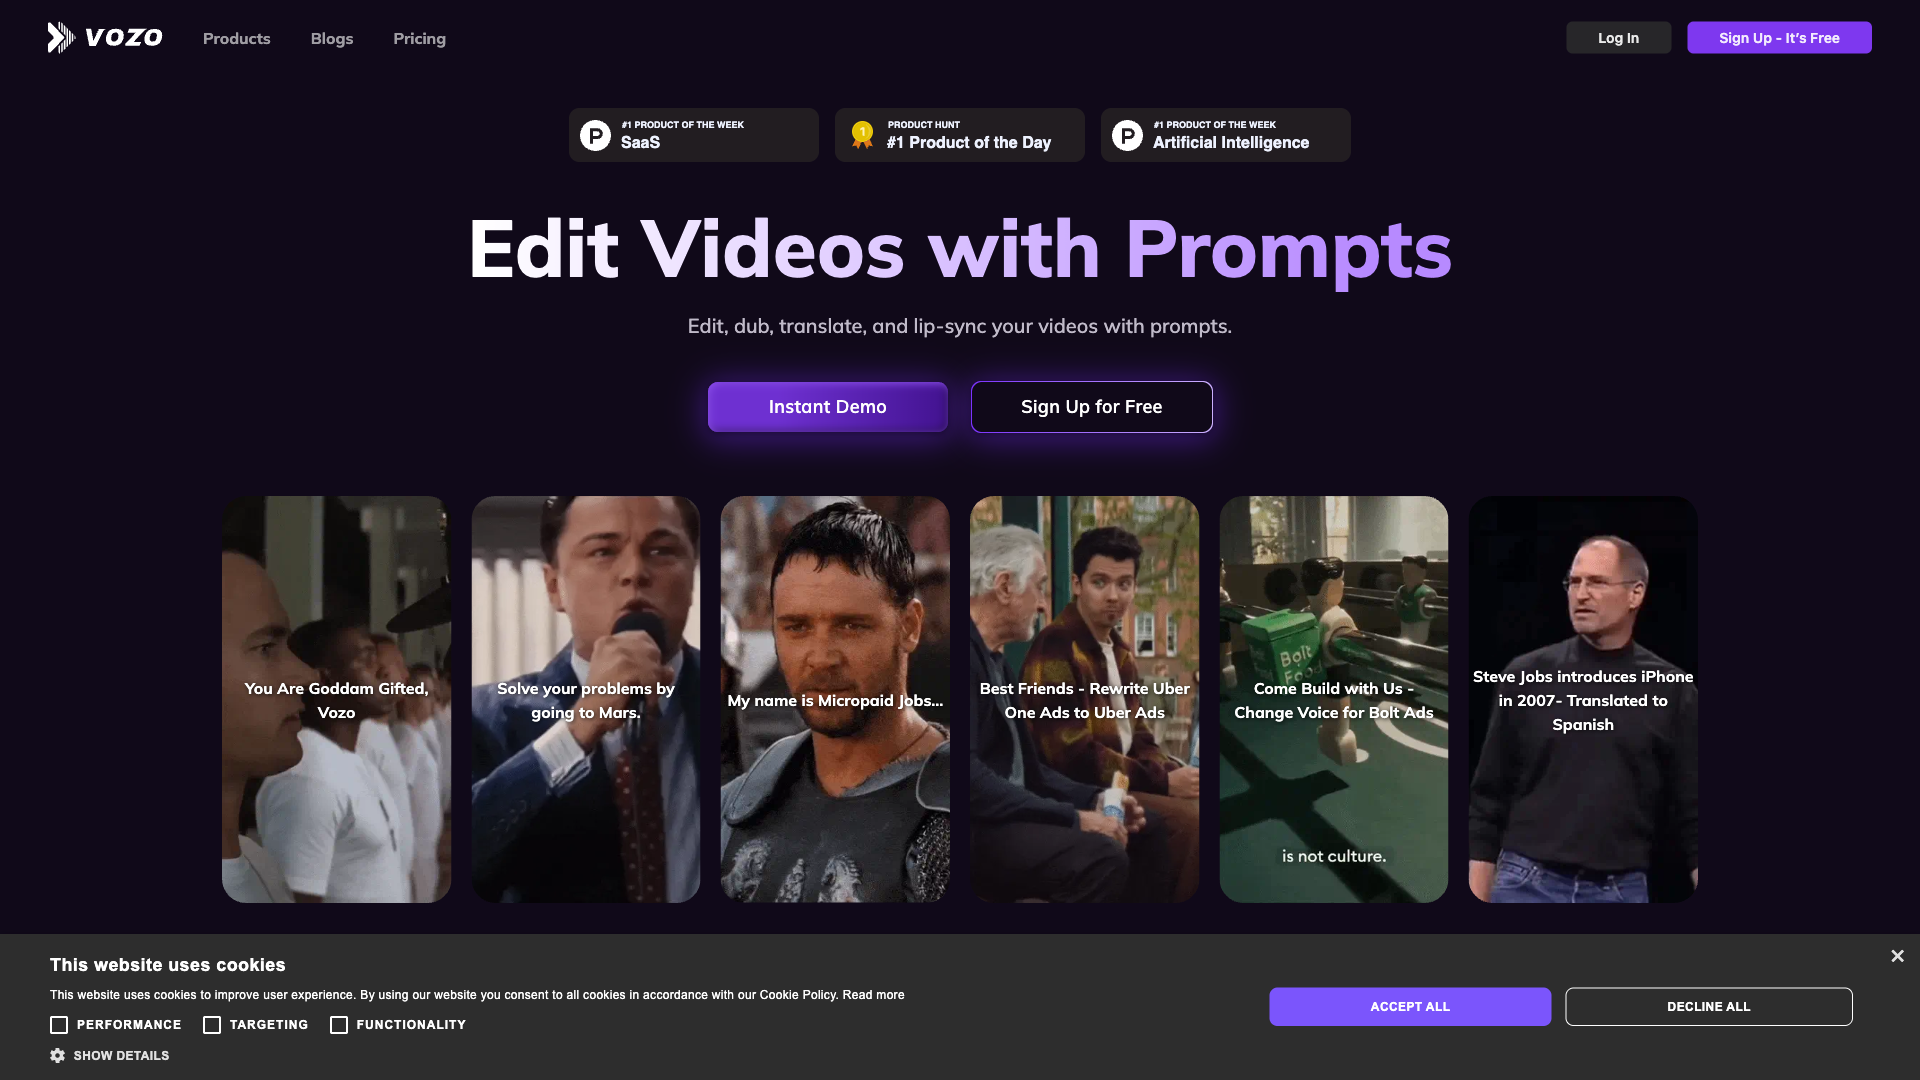Click the Steve Jobs iPhone 2007 video thumbnail
This screenshot has width=1920, height=1080.
[x=1582, y=699]
